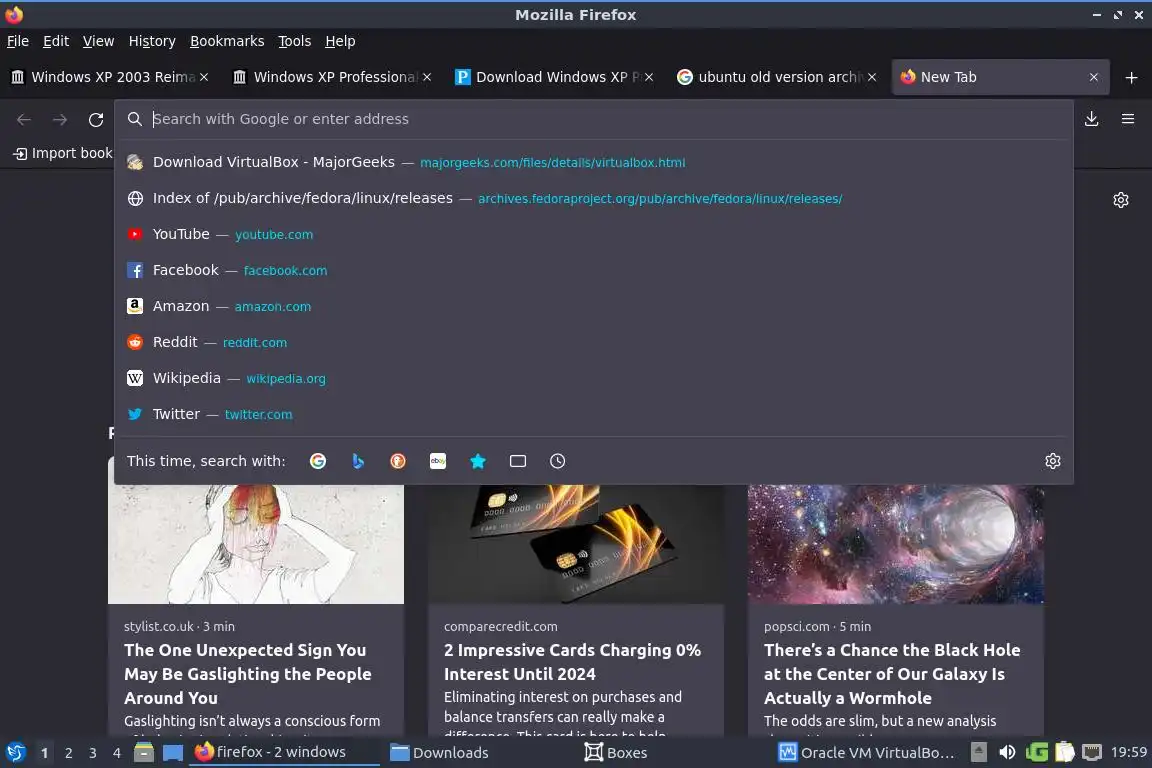Close the Windows XP 2003 Reimagined tab

(204, 77)
